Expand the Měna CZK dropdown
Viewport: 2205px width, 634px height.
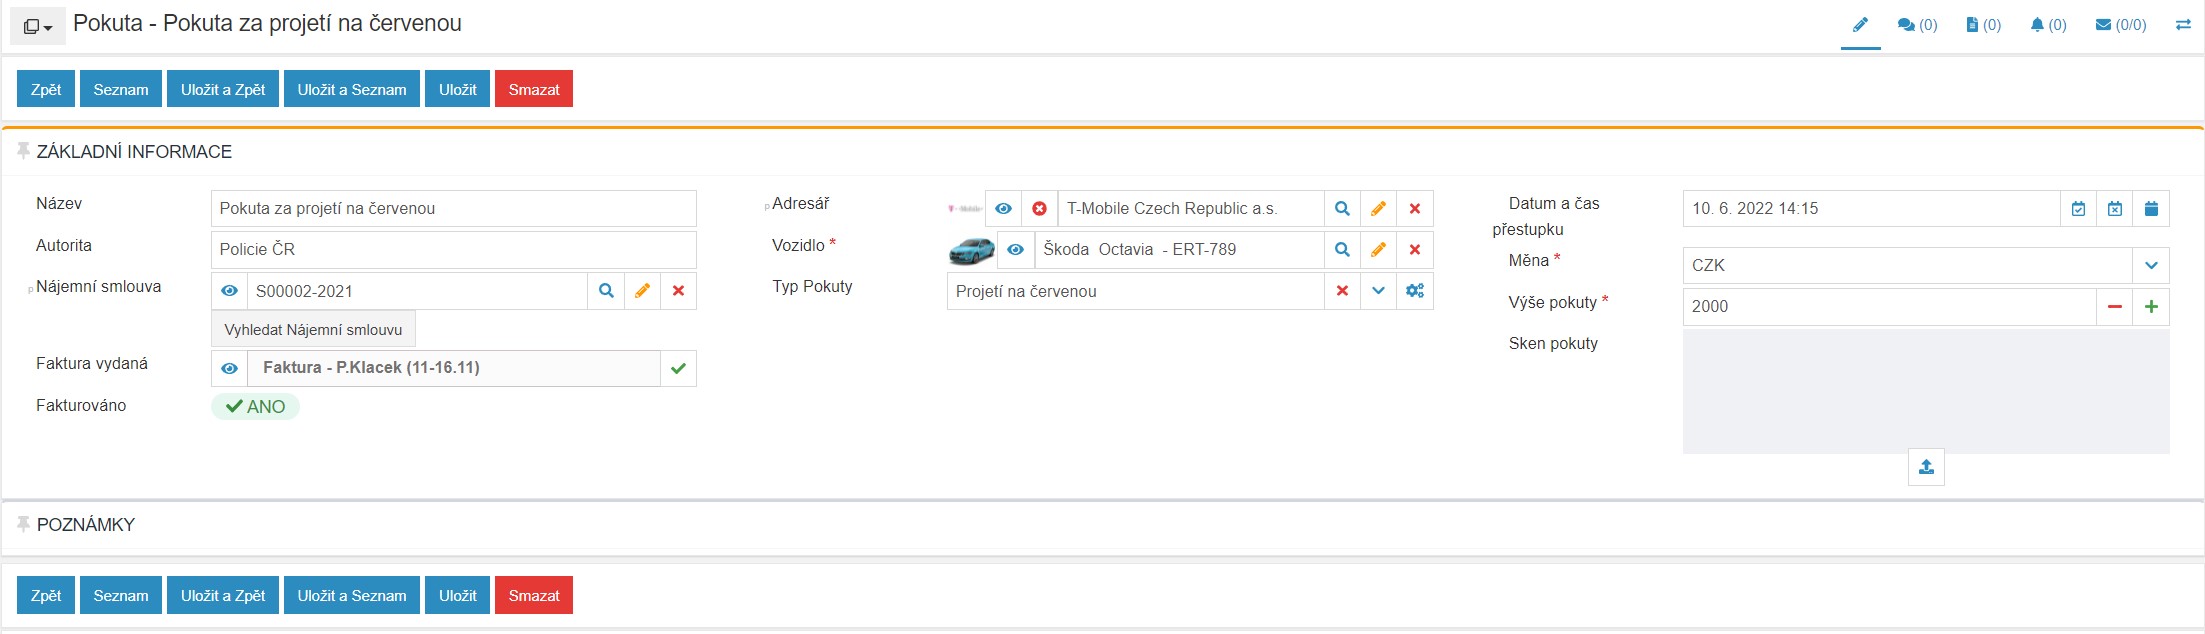2151,266
